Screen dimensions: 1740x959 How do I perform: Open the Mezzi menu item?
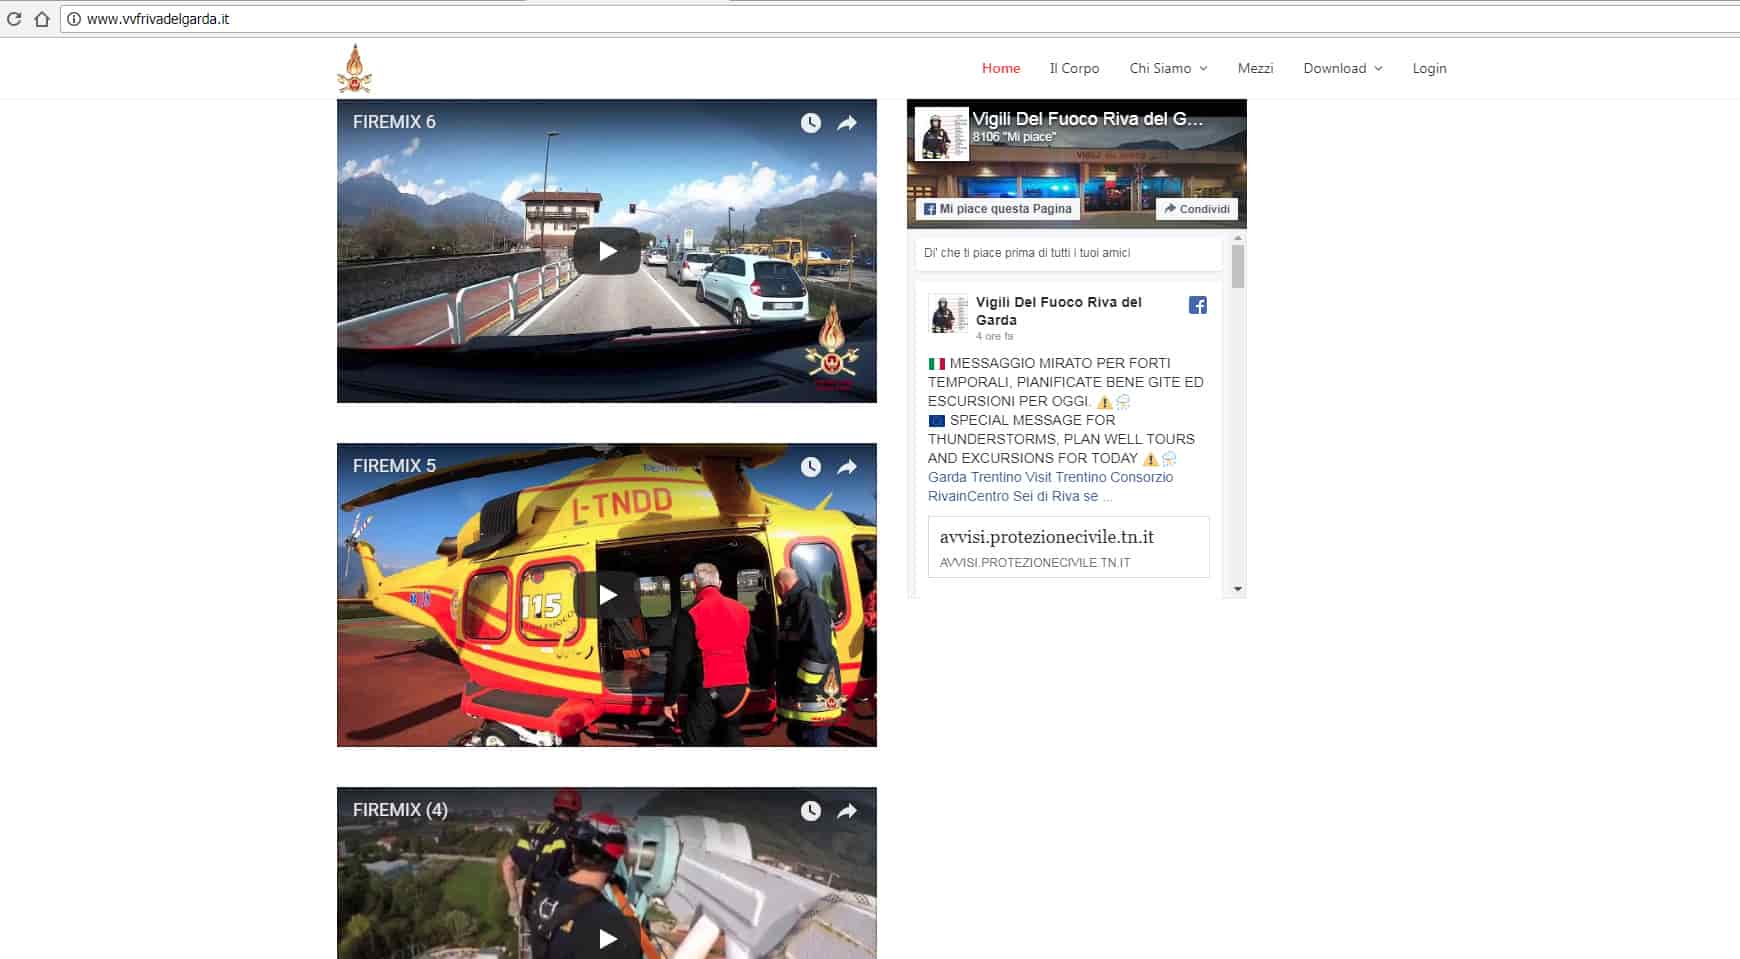click(x=1255, y=68)
